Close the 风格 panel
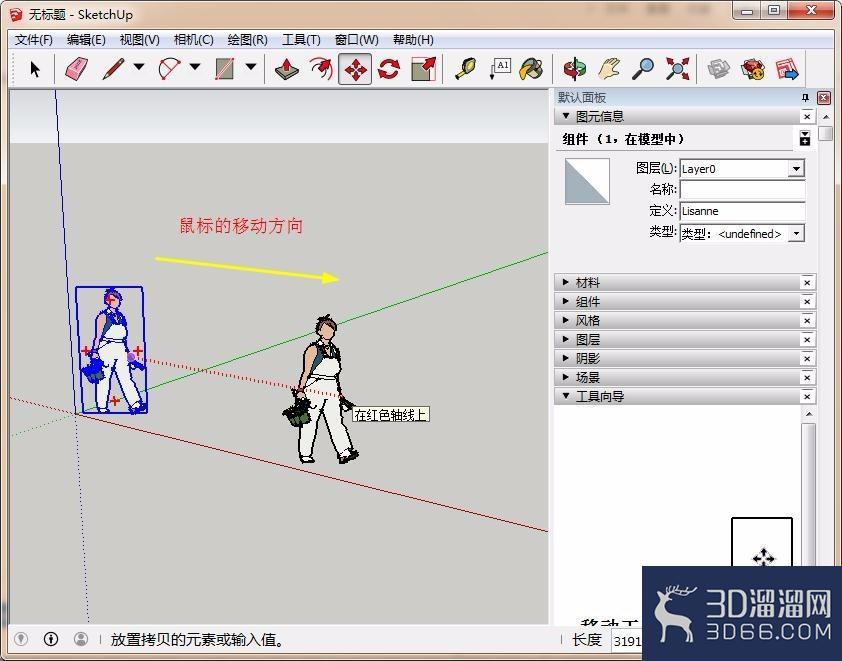Viewport: 842px width, 661px height. coord(807,321)
